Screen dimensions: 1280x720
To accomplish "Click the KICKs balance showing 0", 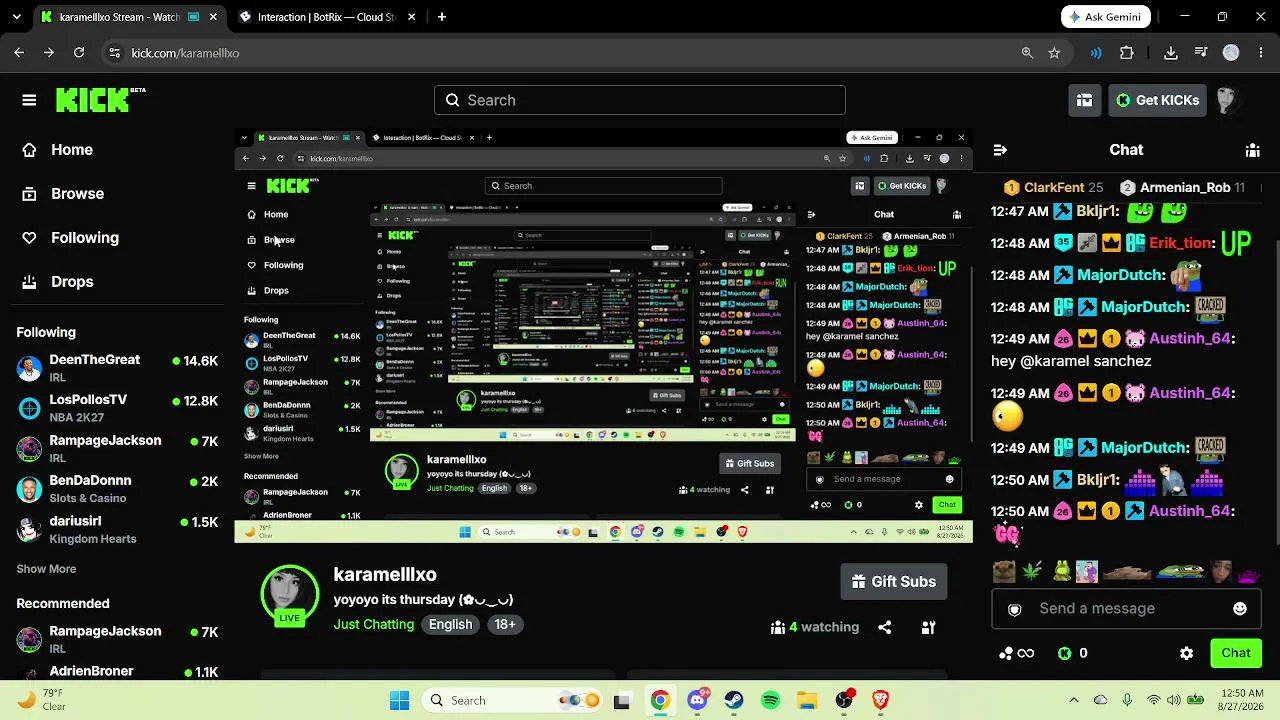I will (x=1073, y=653).
